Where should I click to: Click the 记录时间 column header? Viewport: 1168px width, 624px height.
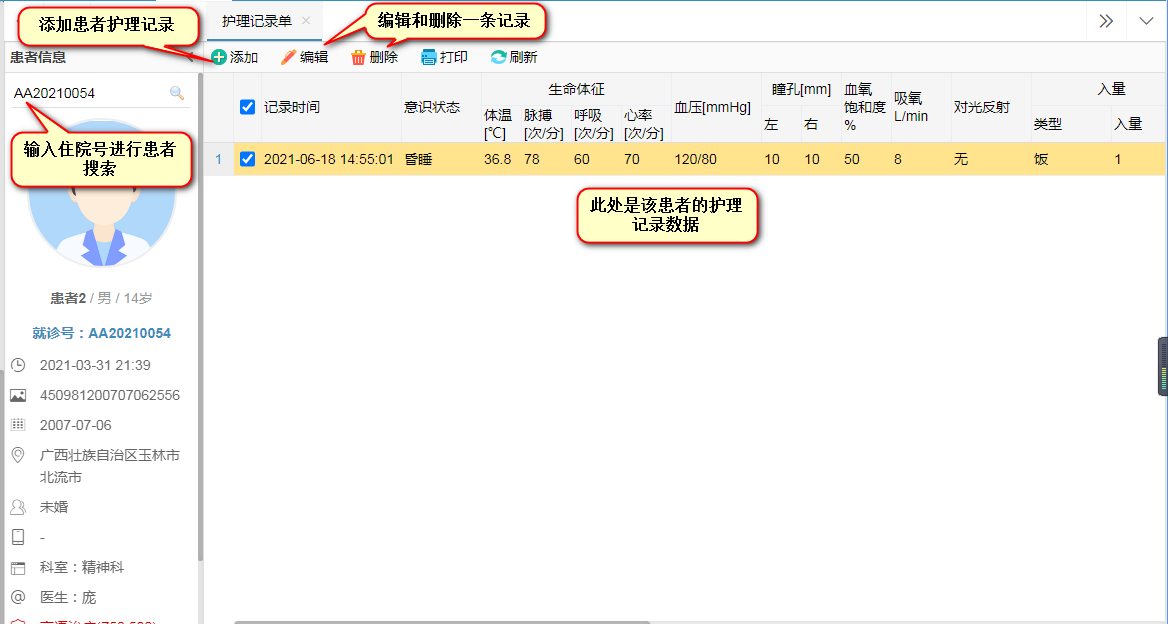click(x=292, y=107)
